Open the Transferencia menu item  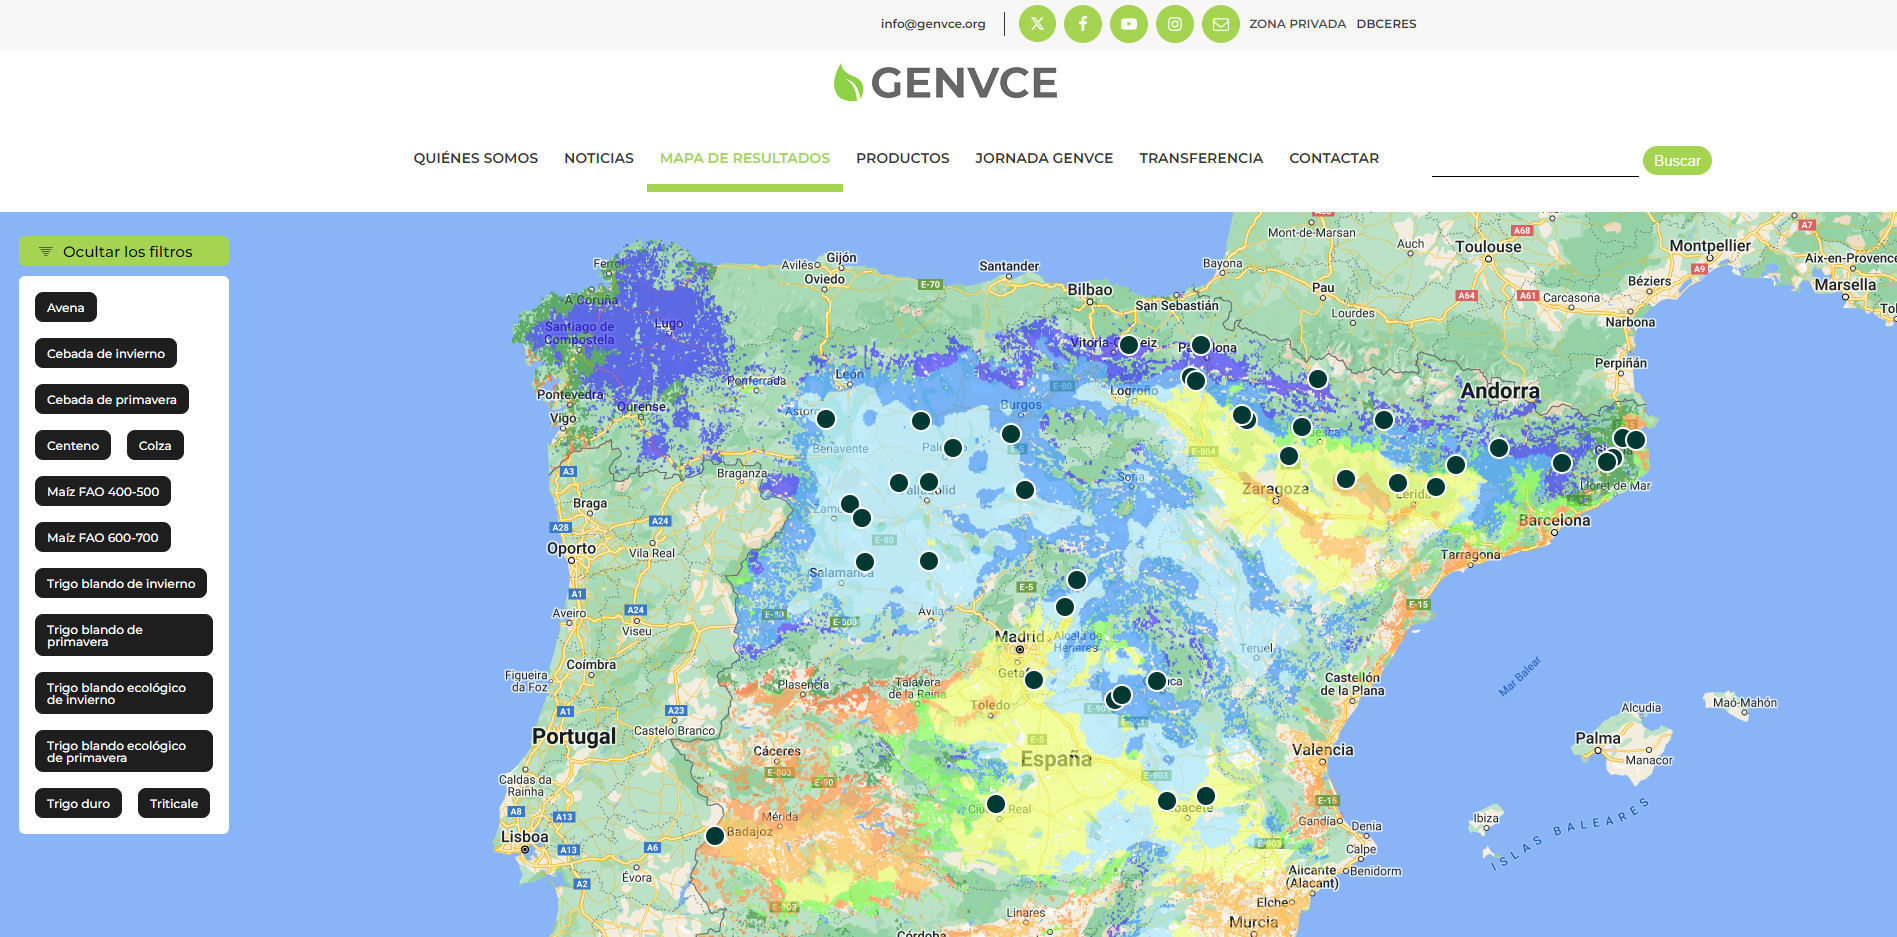click(1201, 158)
